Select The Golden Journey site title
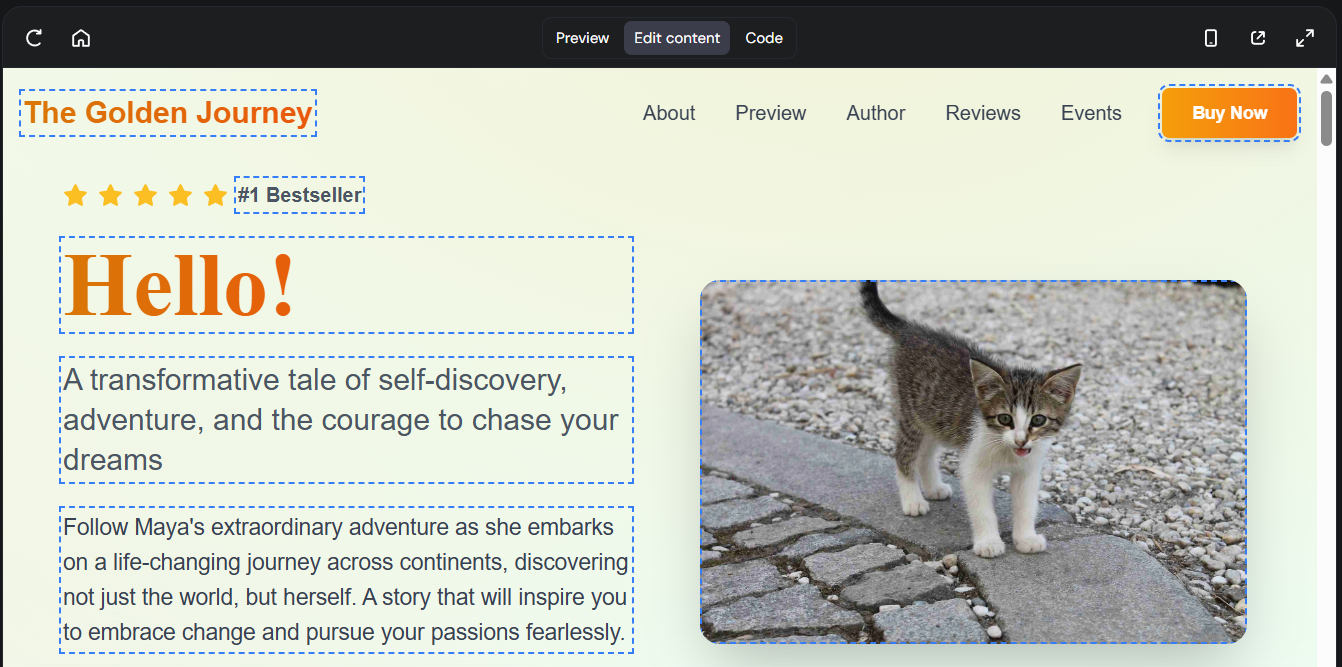 (168, 113)
